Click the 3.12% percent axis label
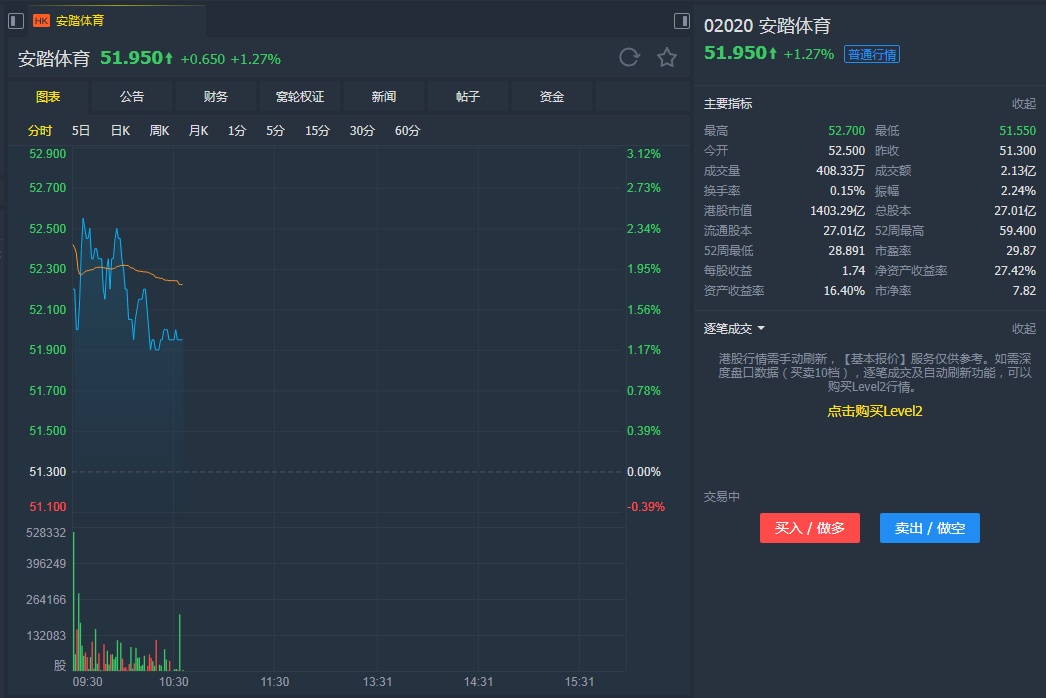1046x698 pixels. tap(644, 154)
